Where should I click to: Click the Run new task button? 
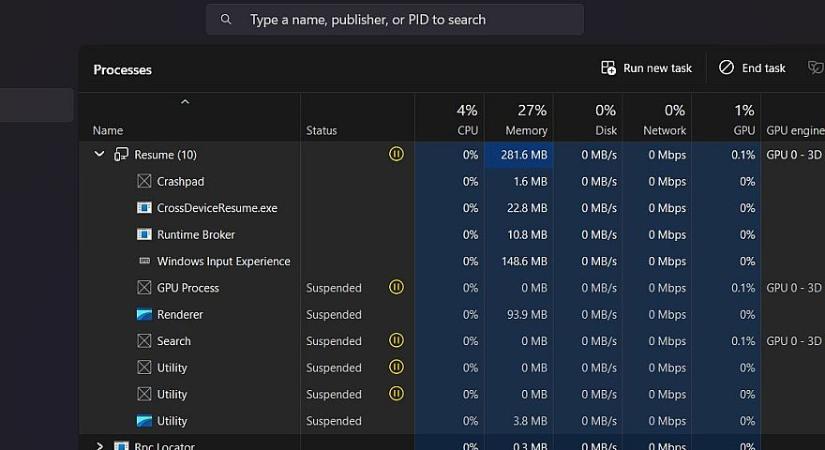(647, 68)
